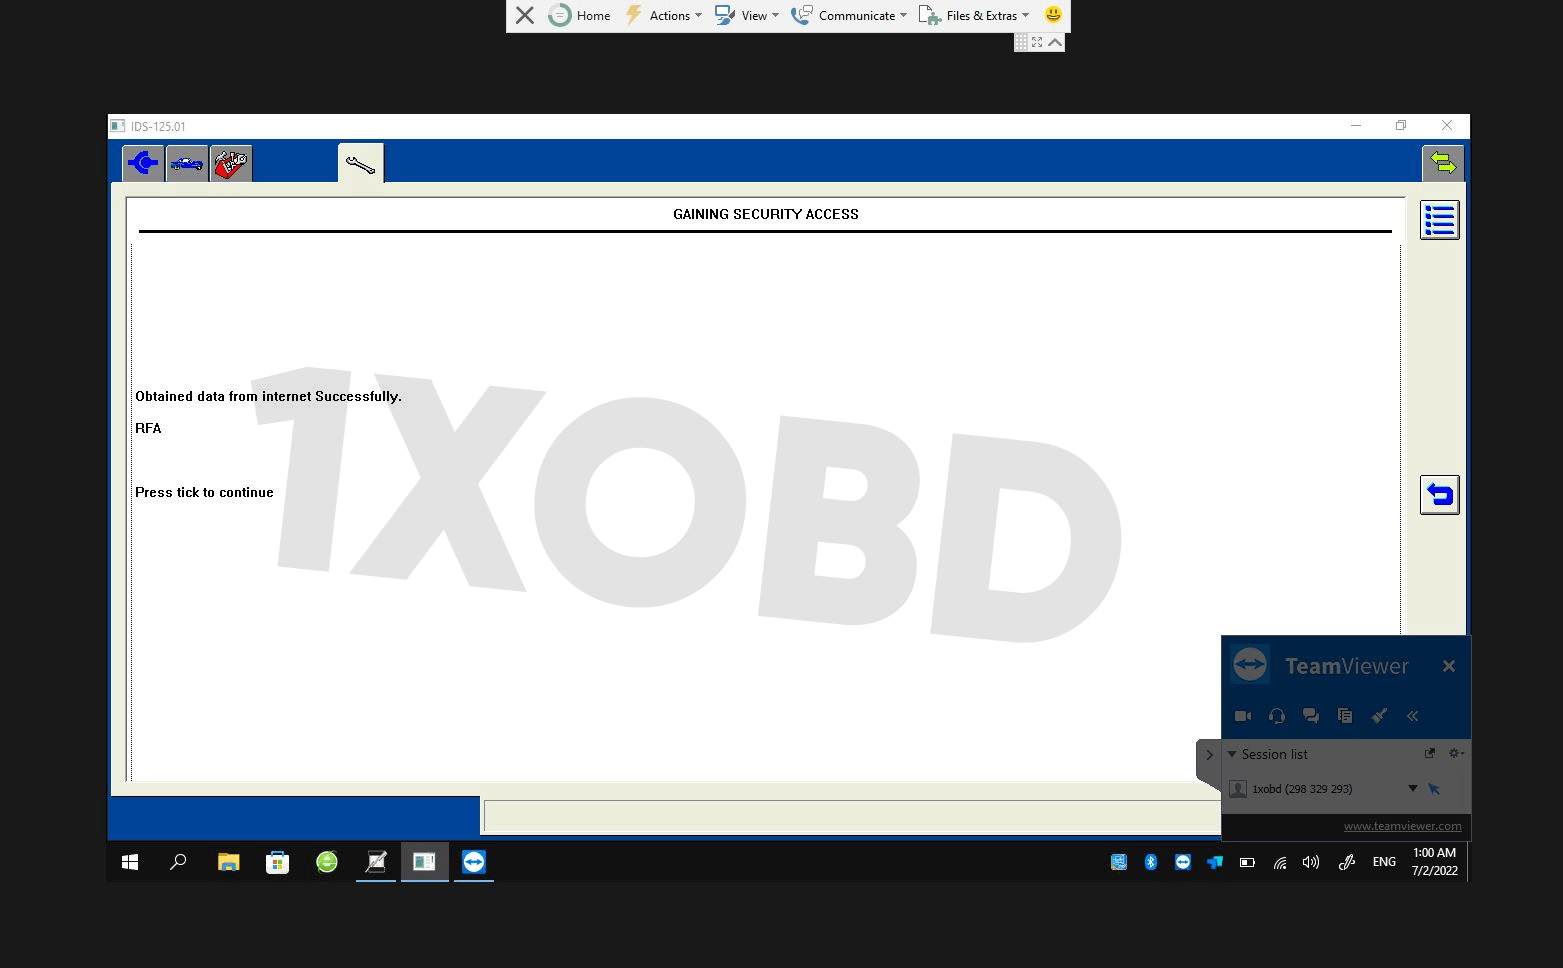Image resolution: width=1563 pixels, height=968 pixels.
Task: Open chat in the TeamViewer panel
Action: (x=1311, y=716)
